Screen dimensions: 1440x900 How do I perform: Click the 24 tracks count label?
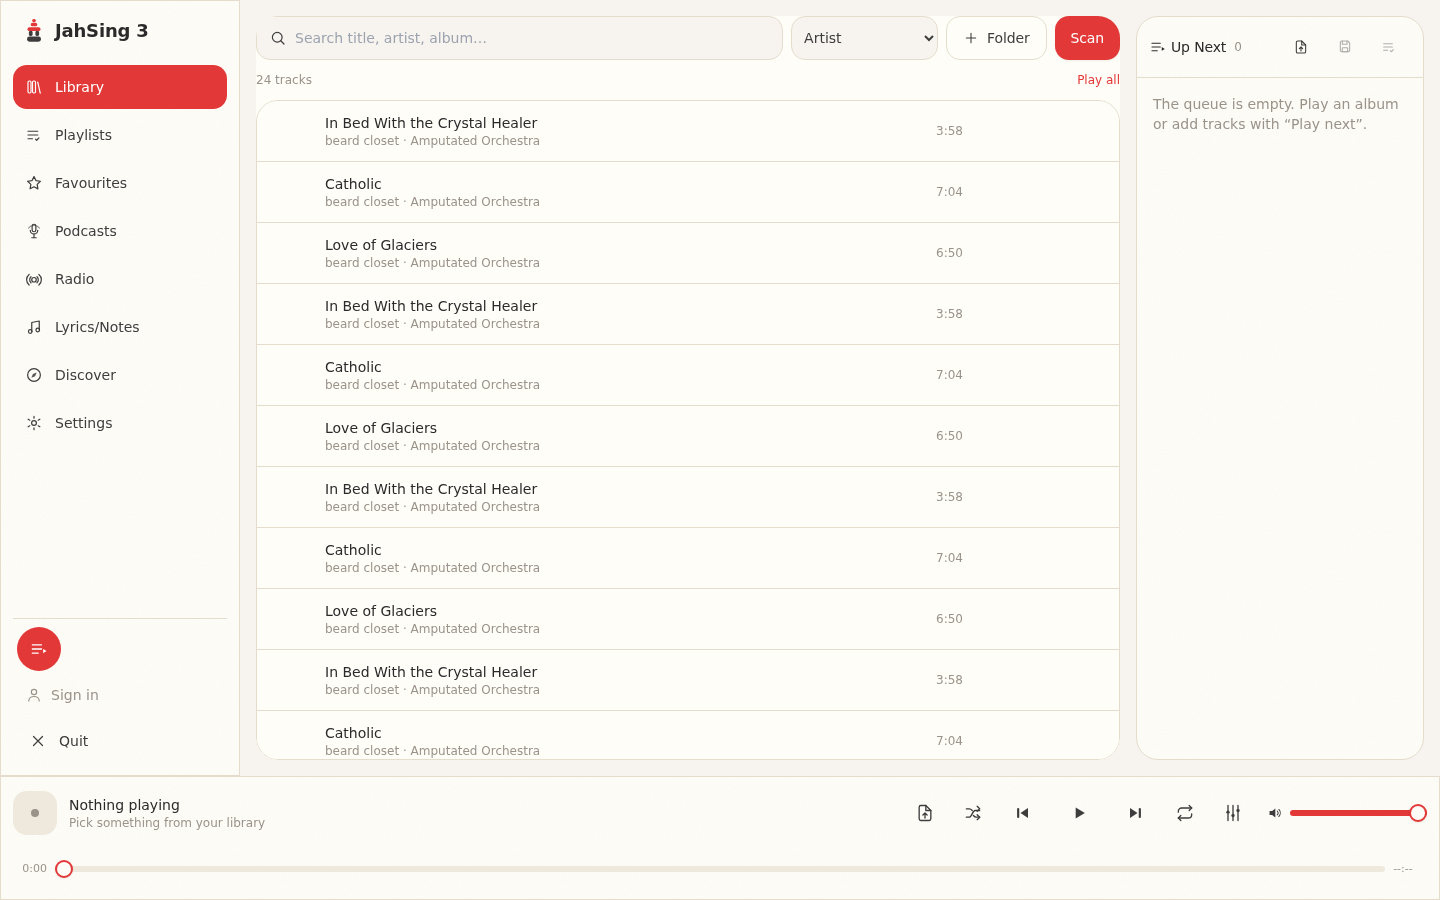(x=284, y=80)
